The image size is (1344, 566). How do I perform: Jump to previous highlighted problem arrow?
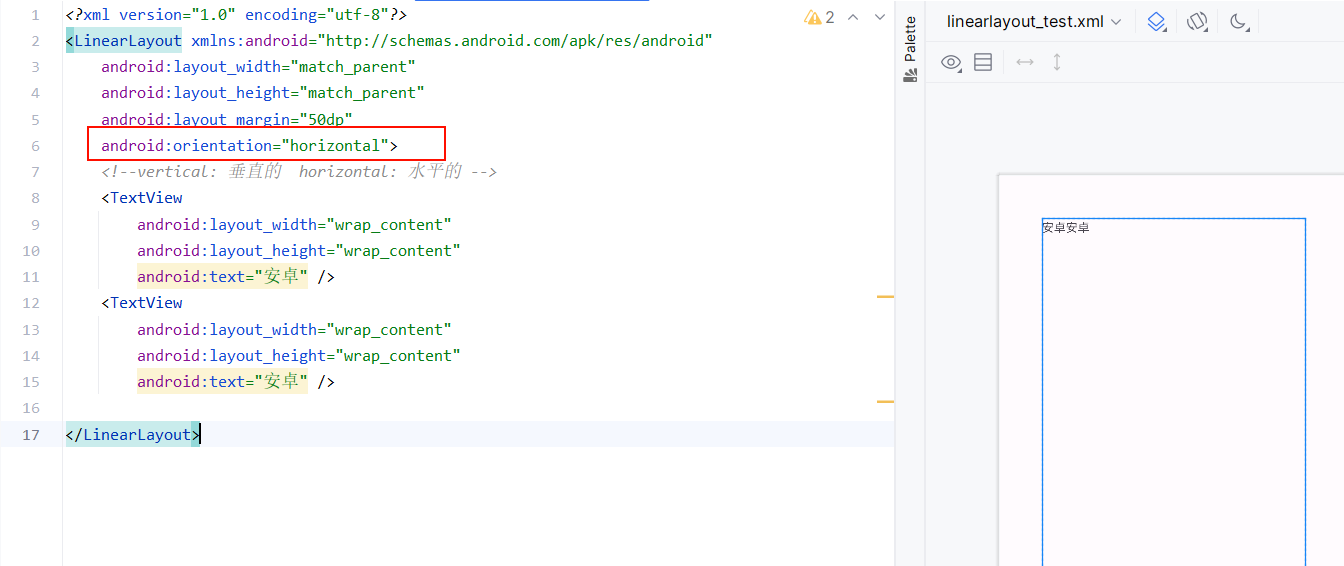tap(853, 17)
